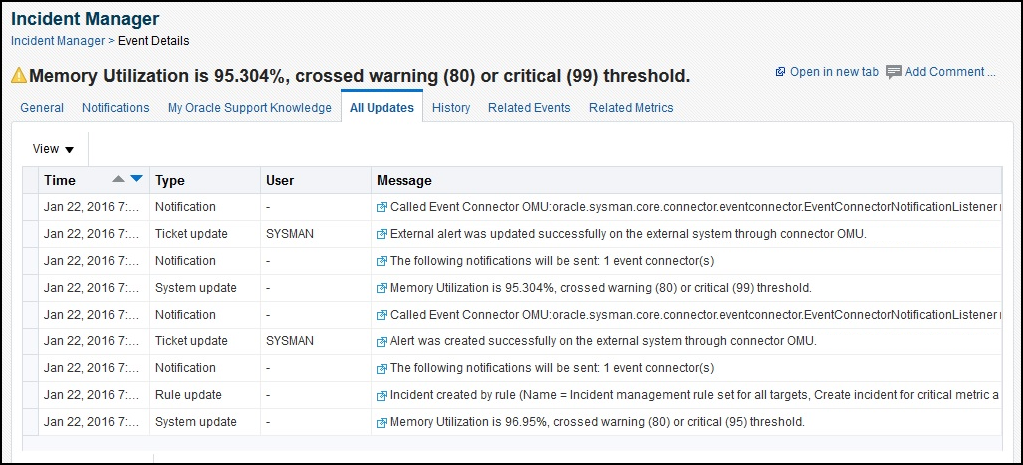This screenshot has height=465, width=1023.
Task: Open the Notifications tab
Action: [115, 108]
